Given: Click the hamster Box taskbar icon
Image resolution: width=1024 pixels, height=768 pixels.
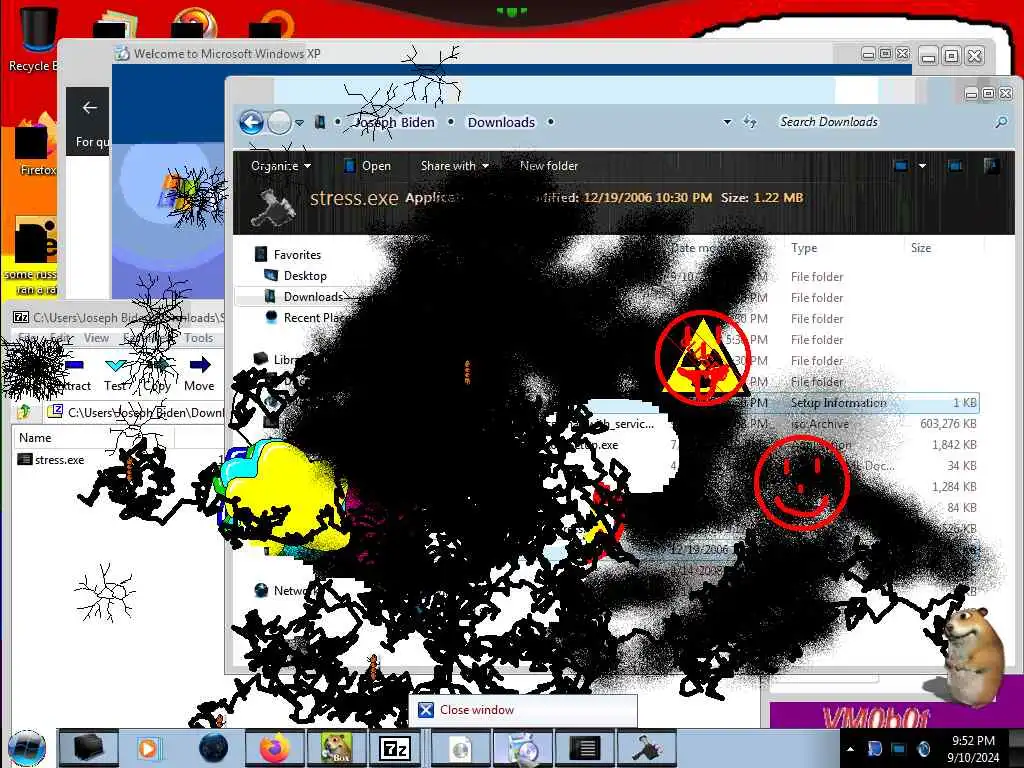Looking at the screenshot, I should click(x=336, y=748).
